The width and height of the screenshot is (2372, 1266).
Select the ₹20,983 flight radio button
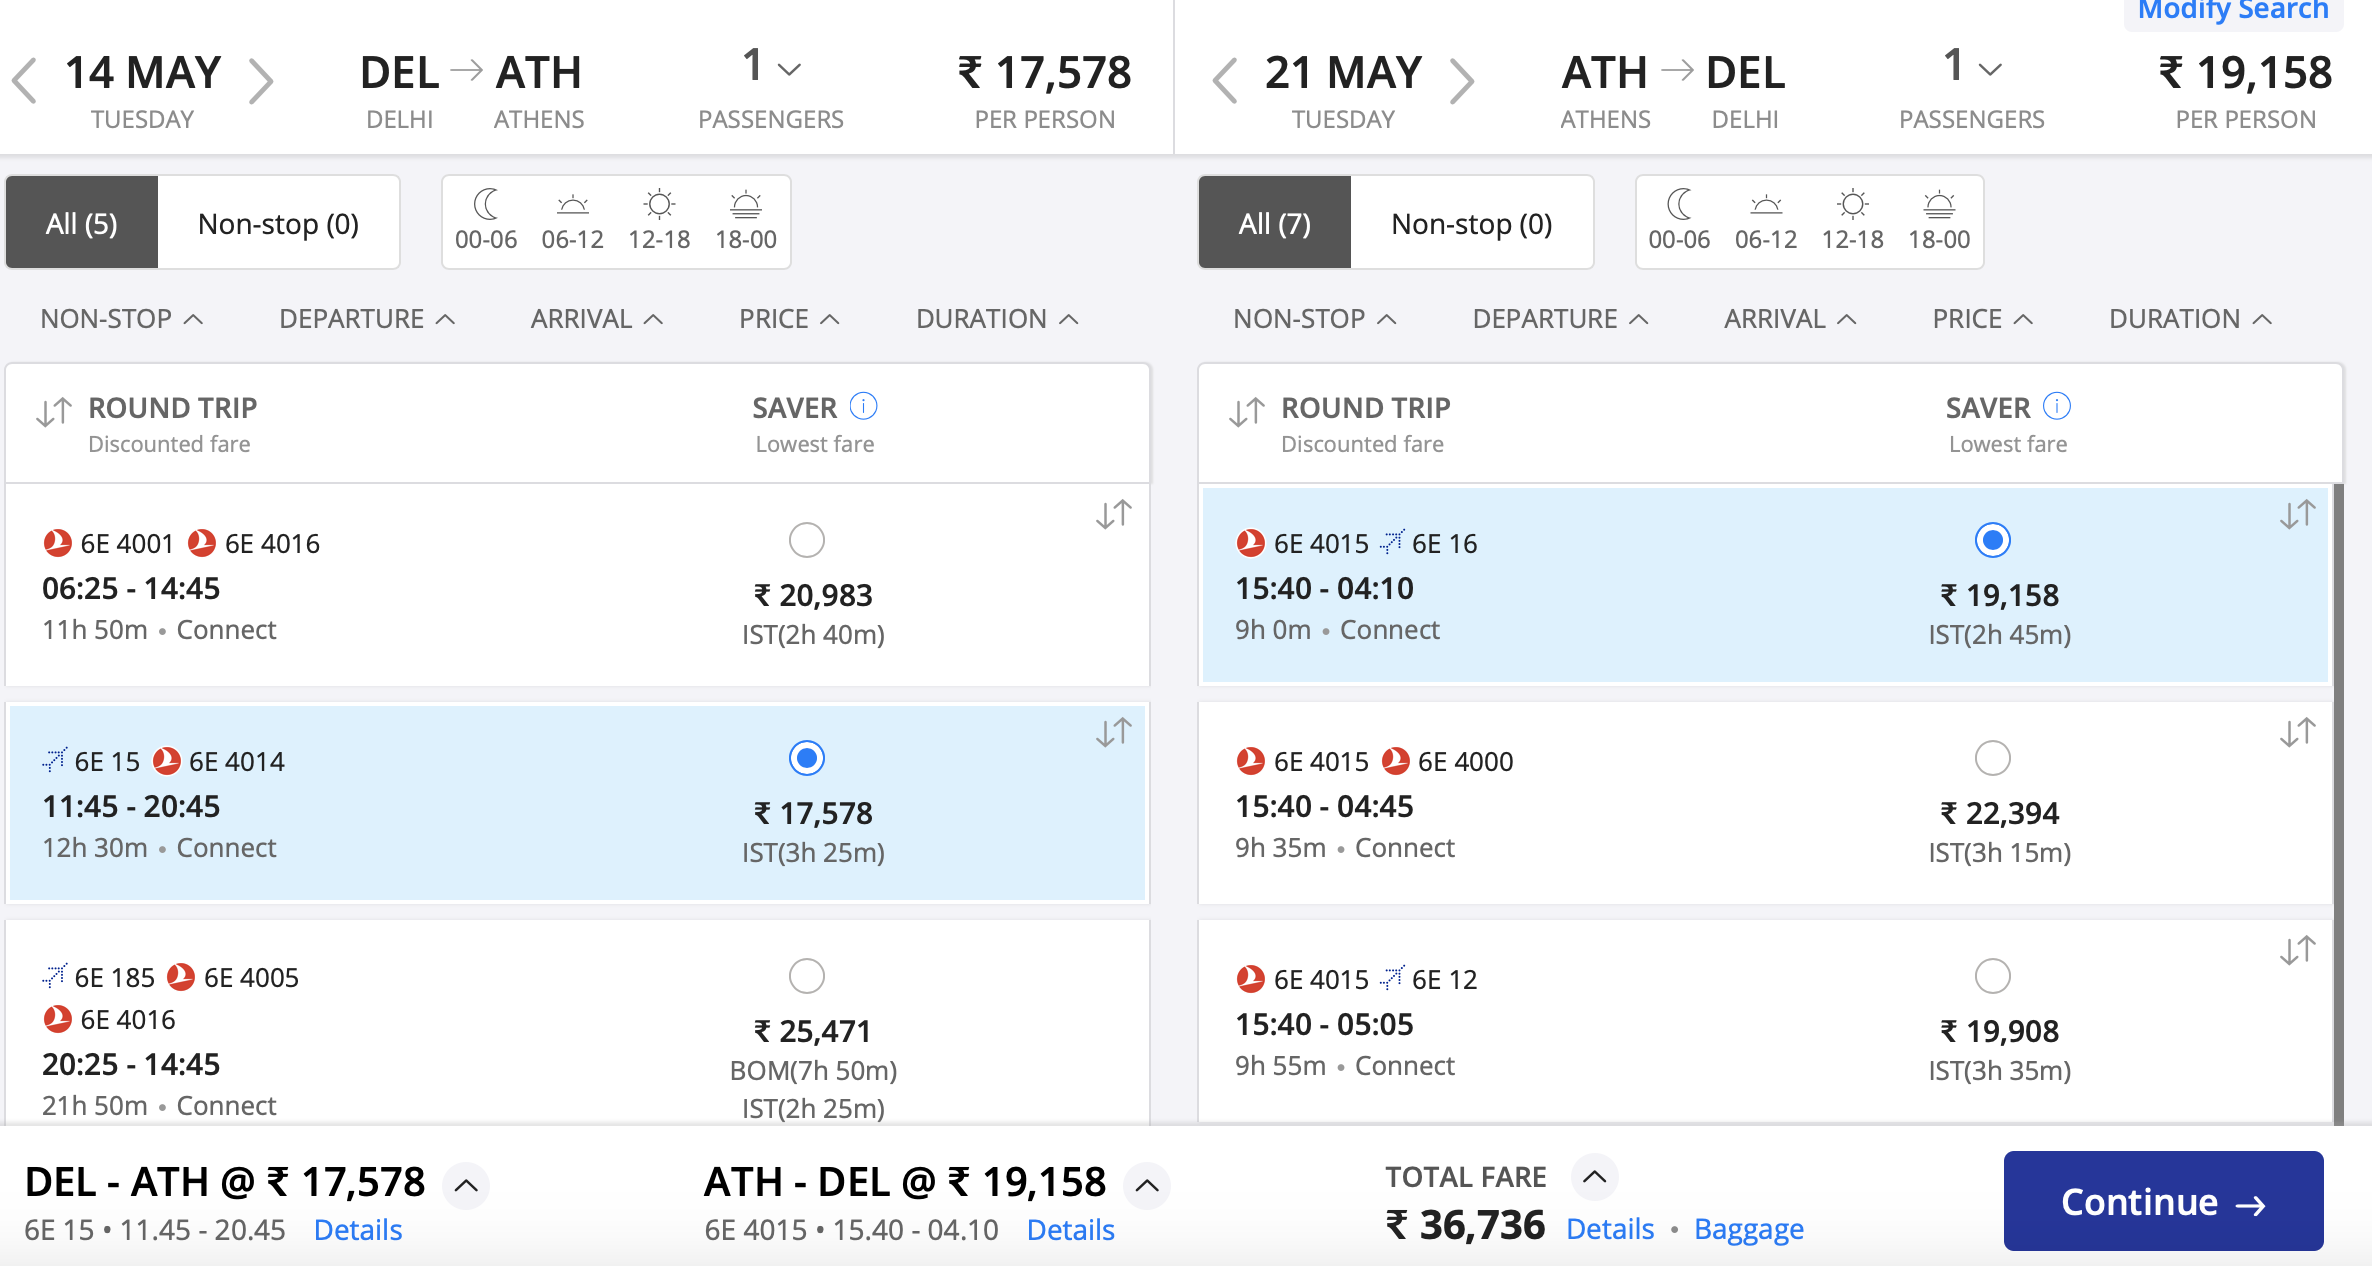pos(806,540)
